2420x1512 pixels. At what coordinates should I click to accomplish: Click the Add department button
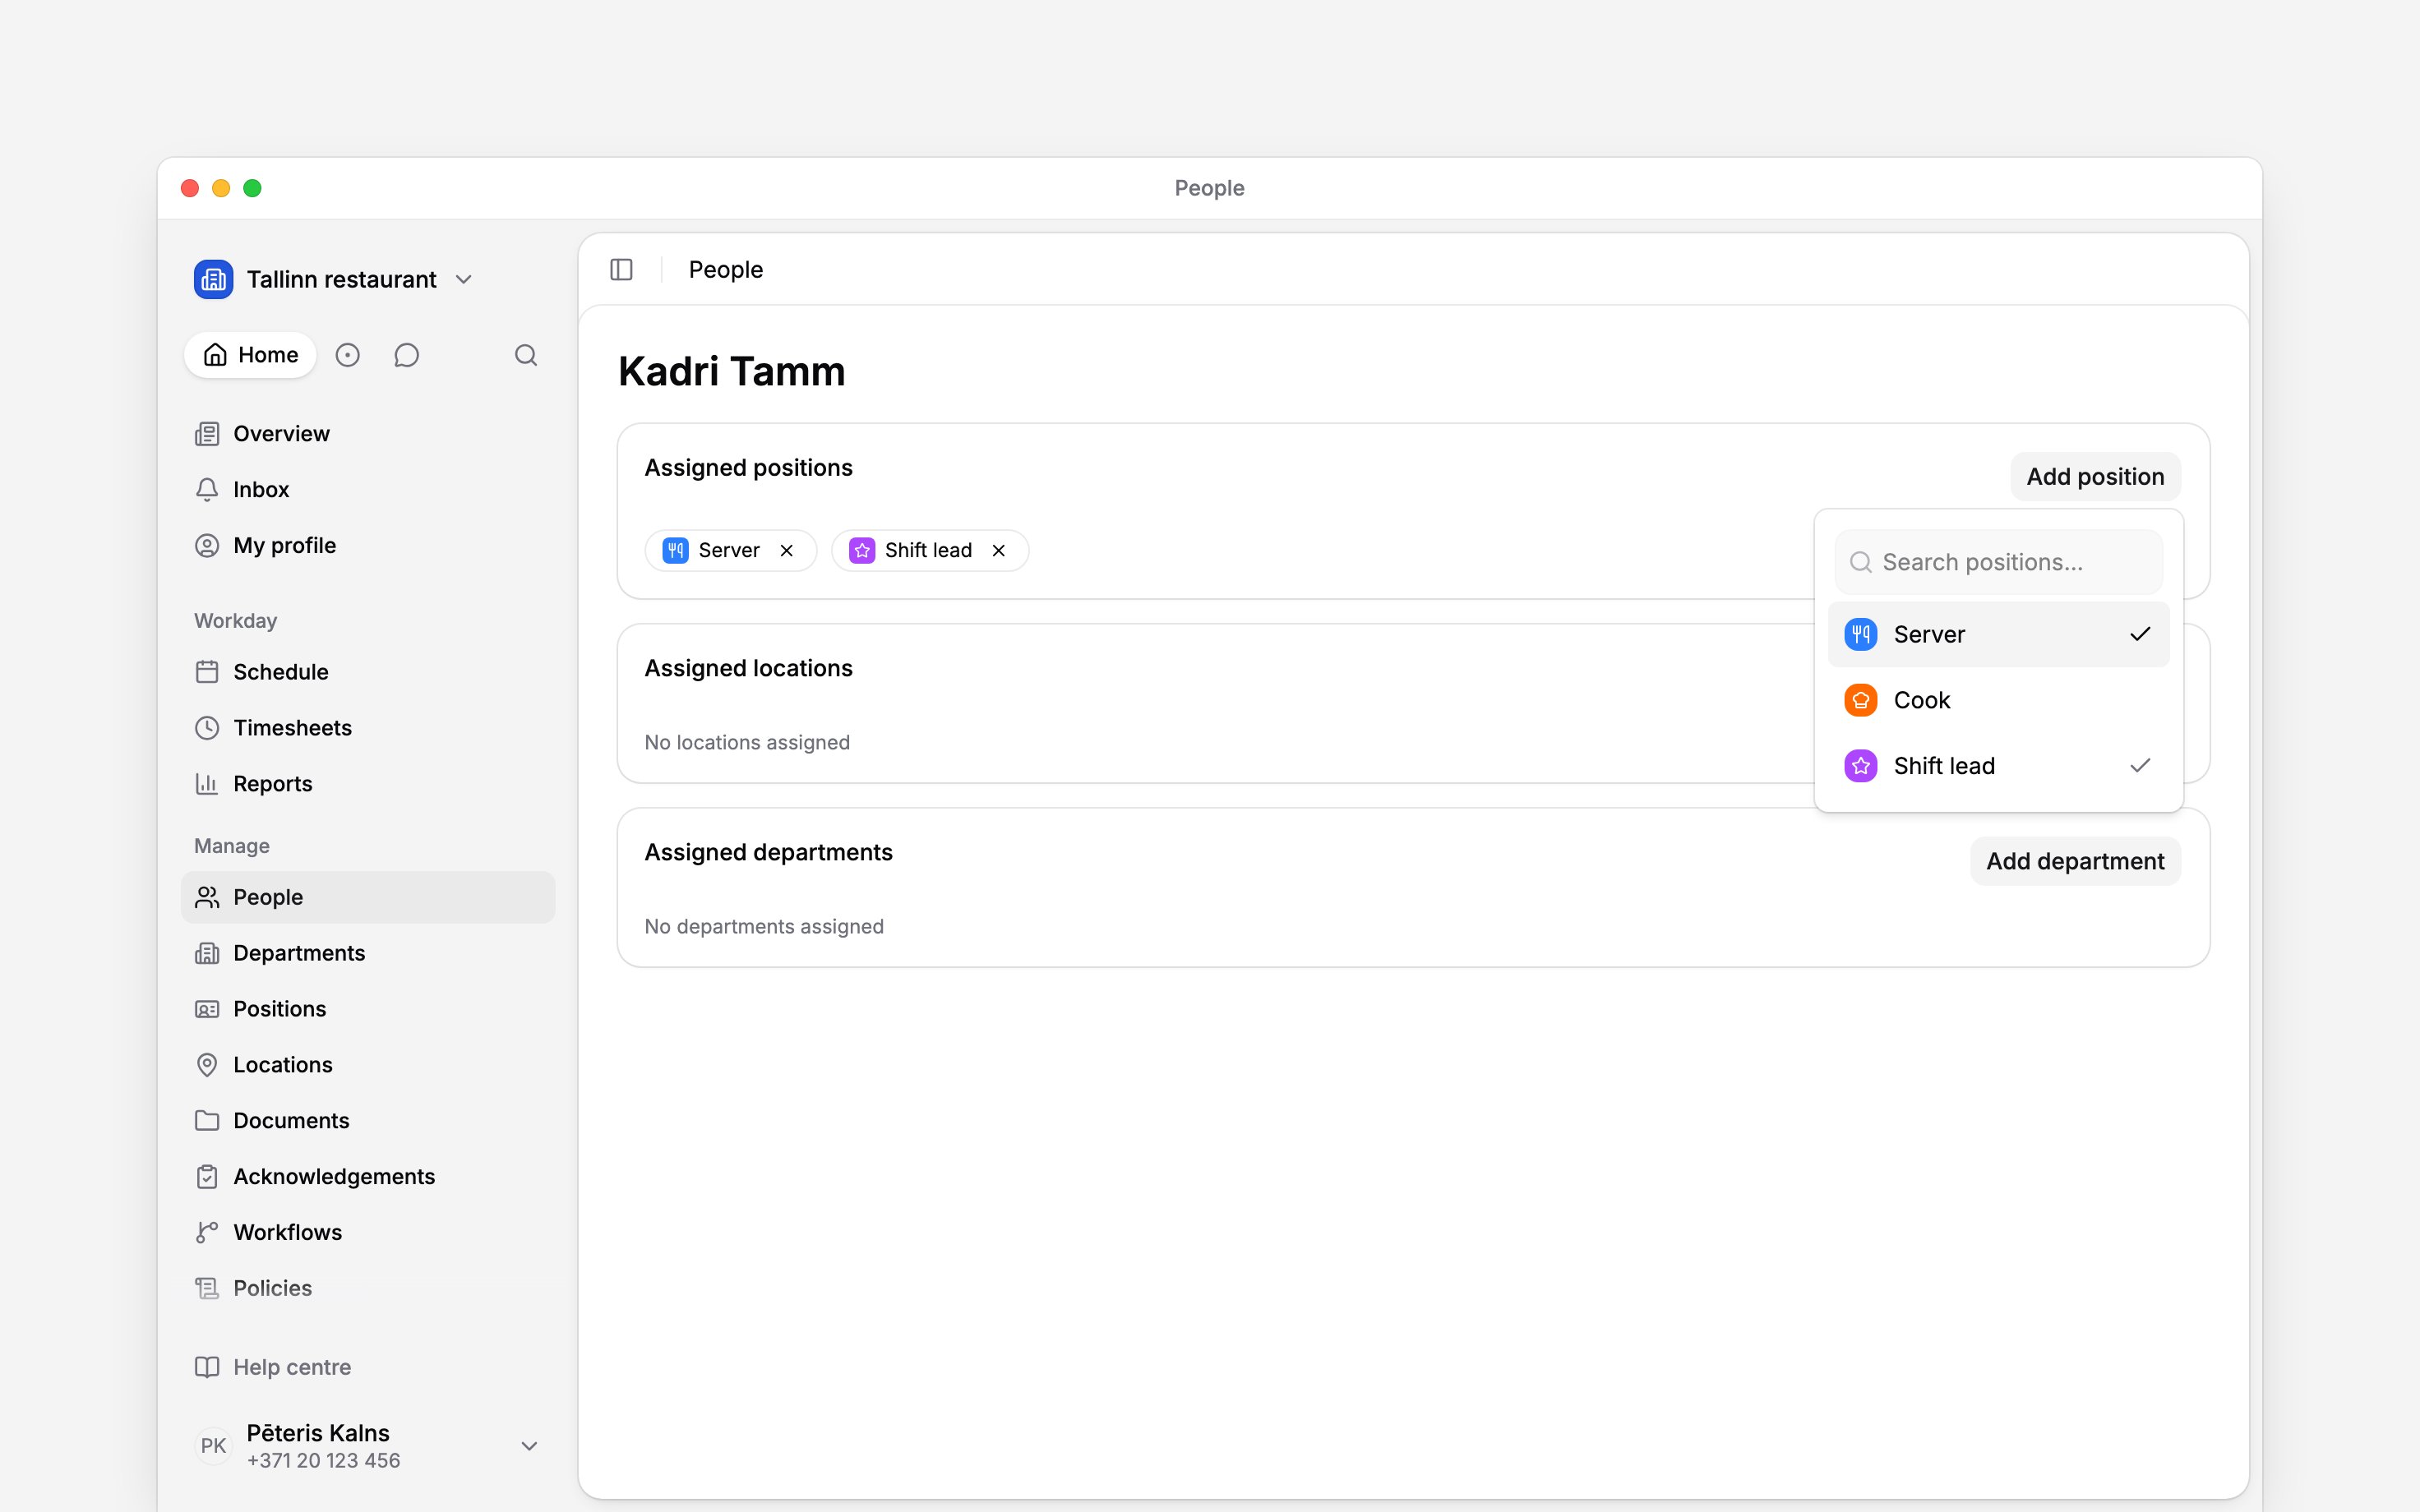tap(2075, 861)
